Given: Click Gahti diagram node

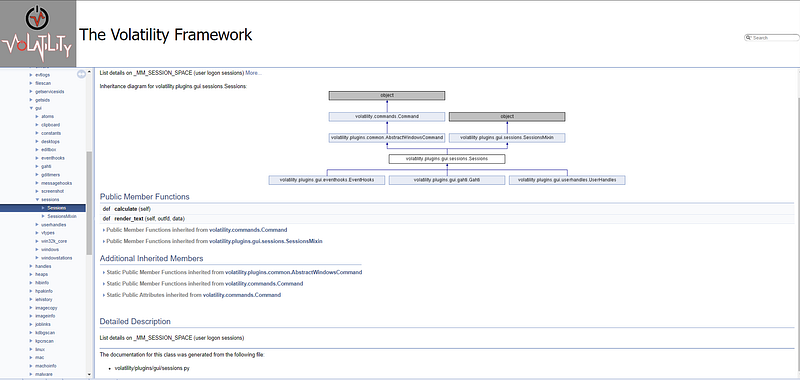Looking at the screenshot, I should 447,180.
